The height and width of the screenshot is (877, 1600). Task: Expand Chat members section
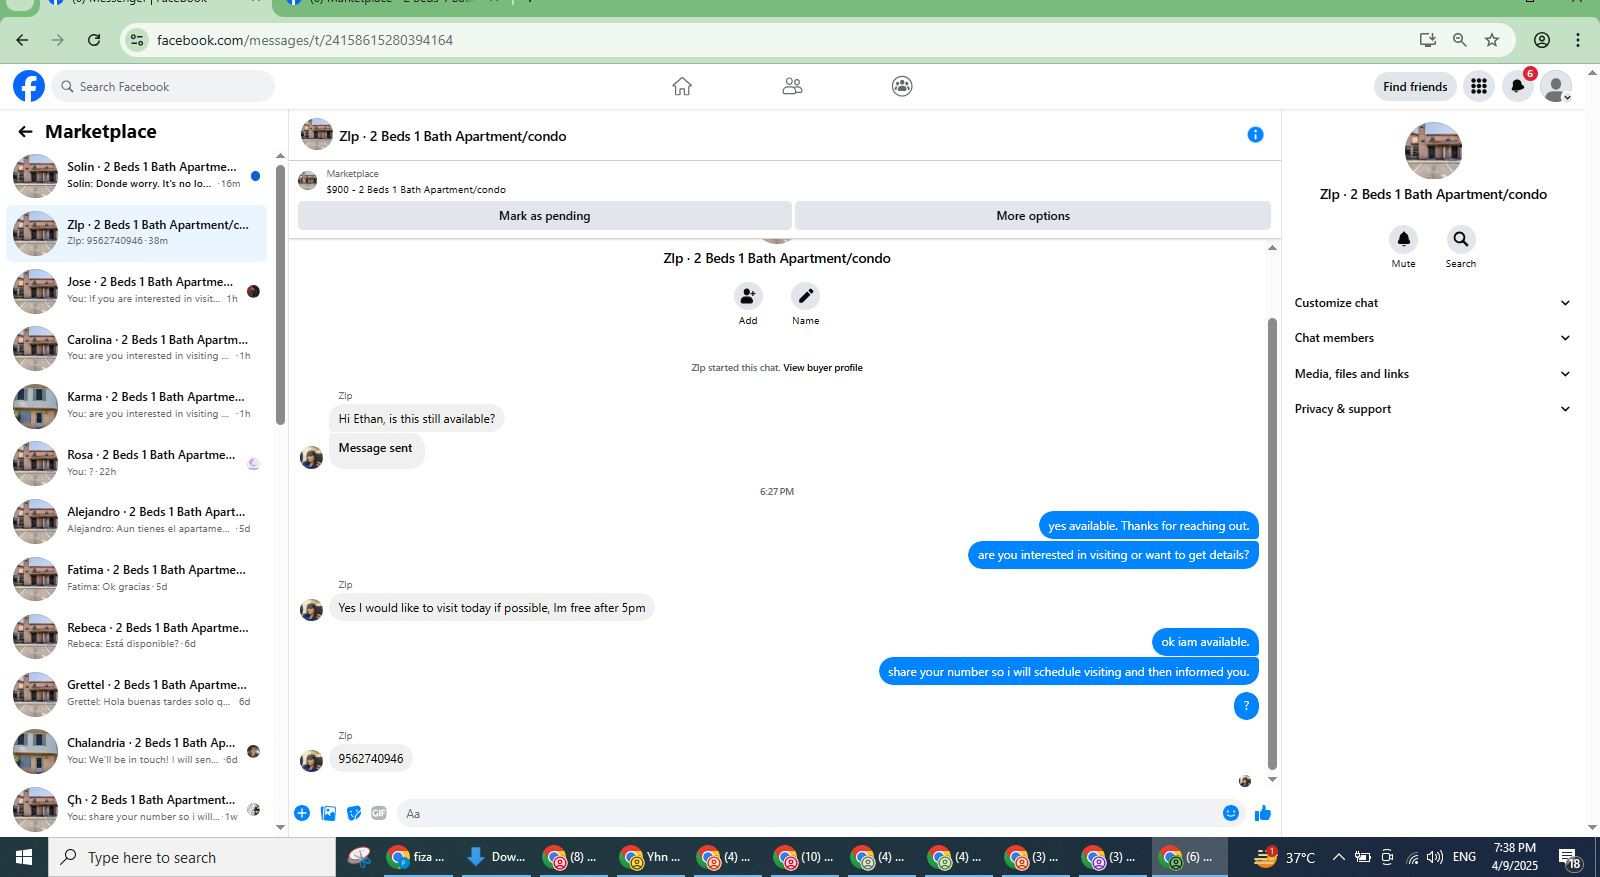tap(1433, 338)
